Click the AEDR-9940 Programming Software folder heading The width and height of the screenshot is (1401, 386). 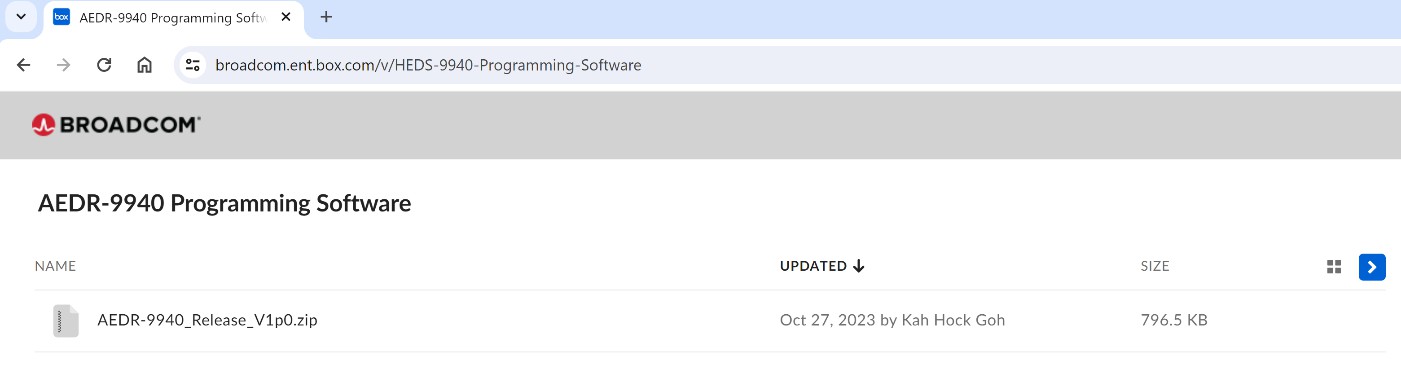tap(224, 203)
